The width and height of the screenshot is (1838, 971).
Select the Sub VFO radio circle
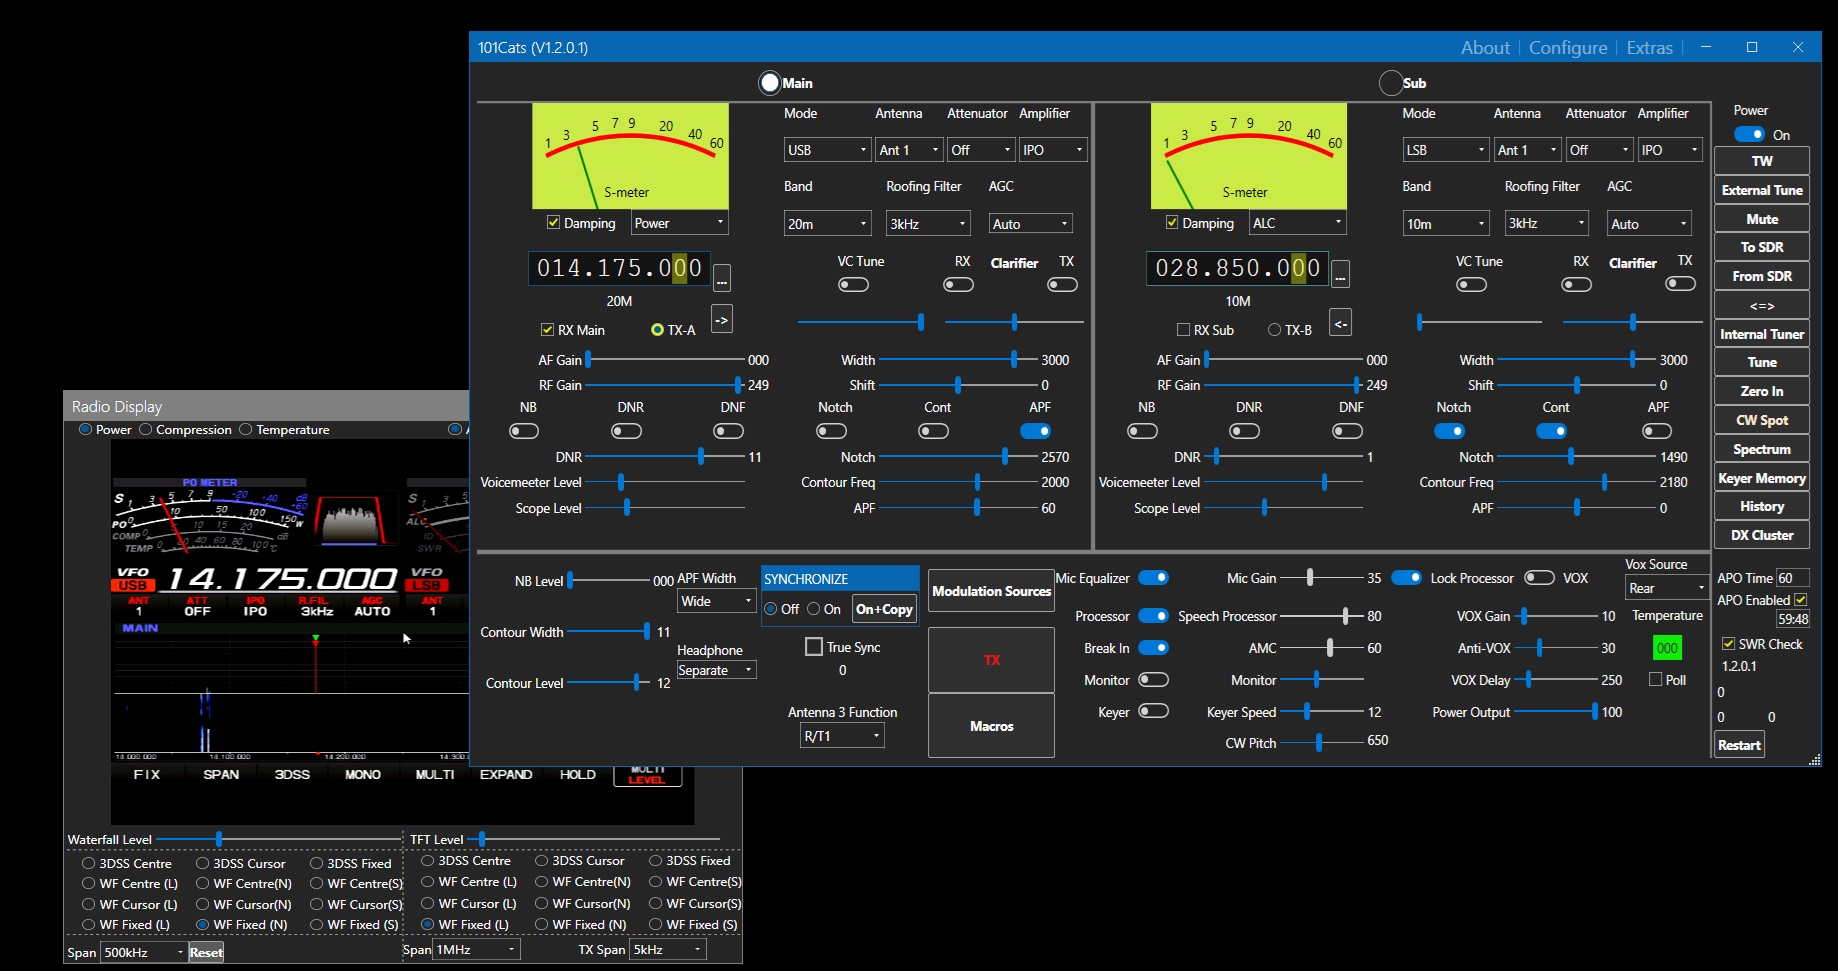click(x=1390, y=83)
